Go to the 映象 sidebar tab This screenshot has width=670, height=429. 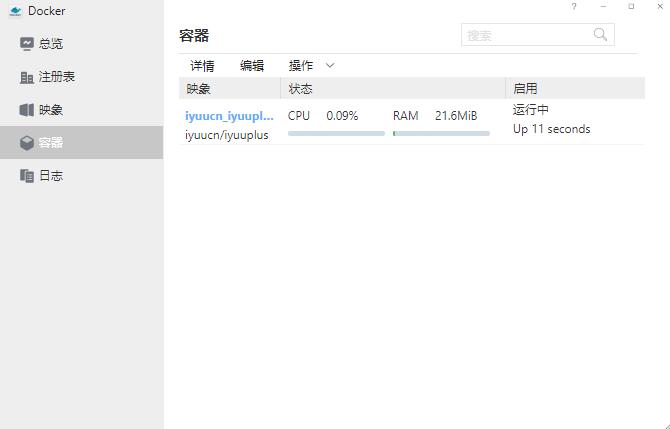[x=82, y=110]
